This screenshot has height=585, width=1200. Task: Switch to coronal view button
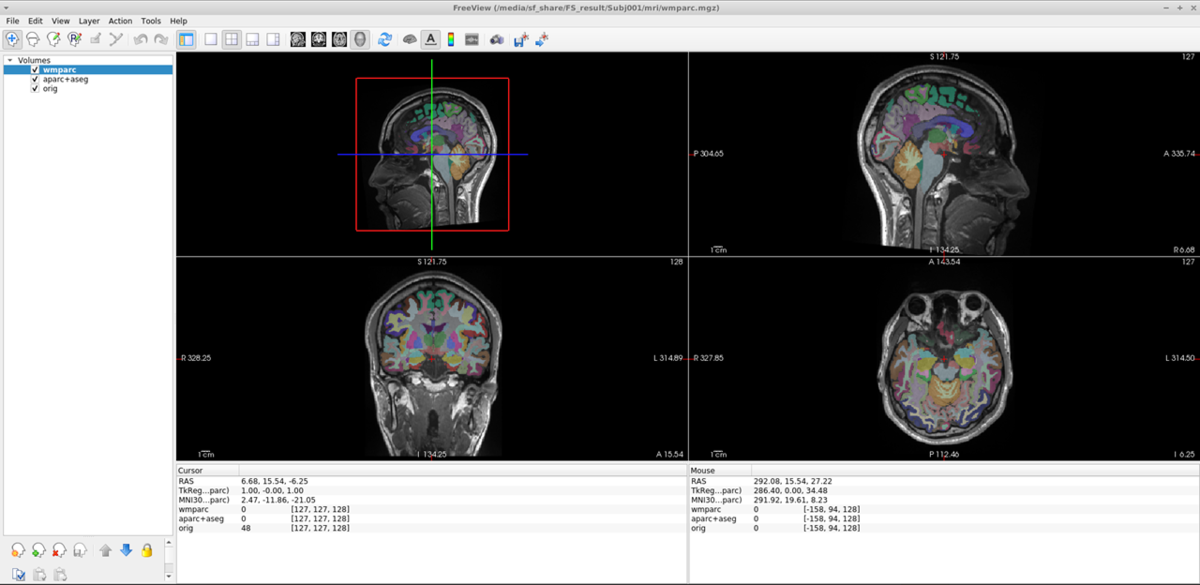coord(318,39)
